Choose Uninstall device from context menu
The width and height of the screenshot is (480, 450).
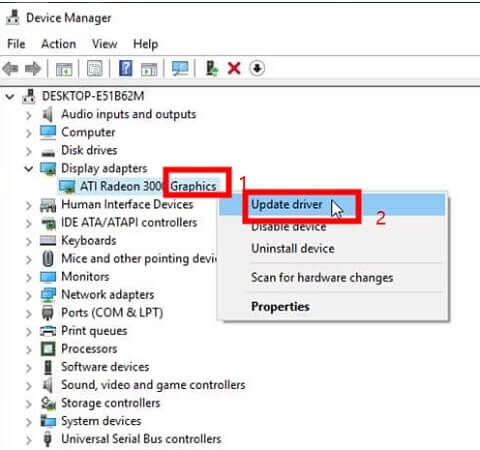coord(332,249)
